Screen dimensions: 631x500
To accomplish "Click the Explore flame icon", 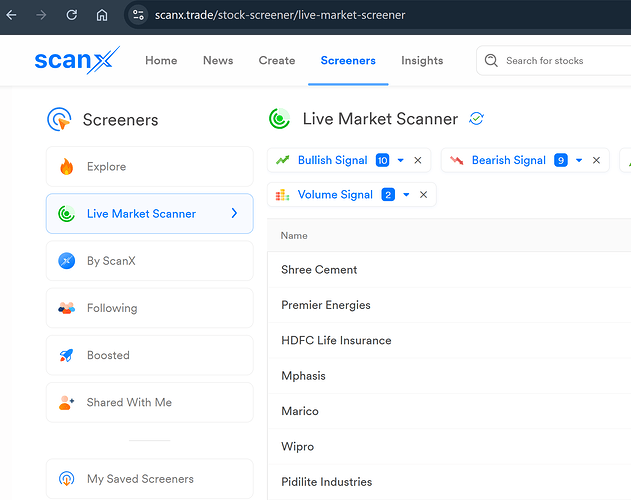I will click(66, 167).
